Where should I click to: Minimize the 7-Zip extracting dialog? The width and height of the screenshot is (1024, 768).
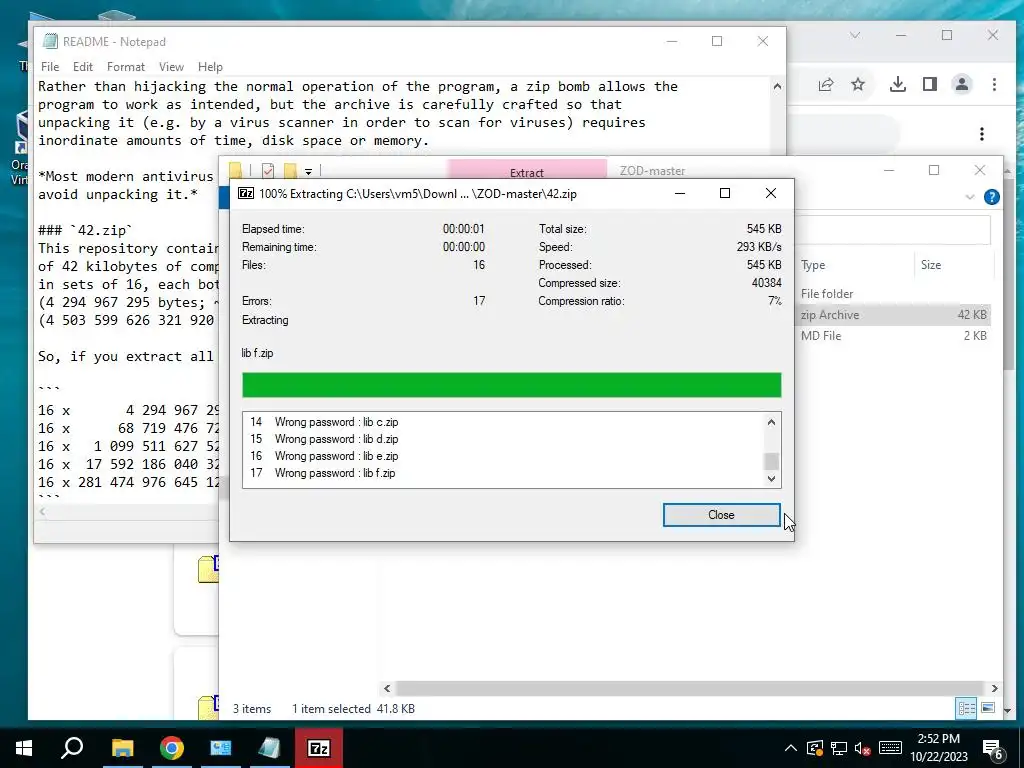tap(680, 193)
